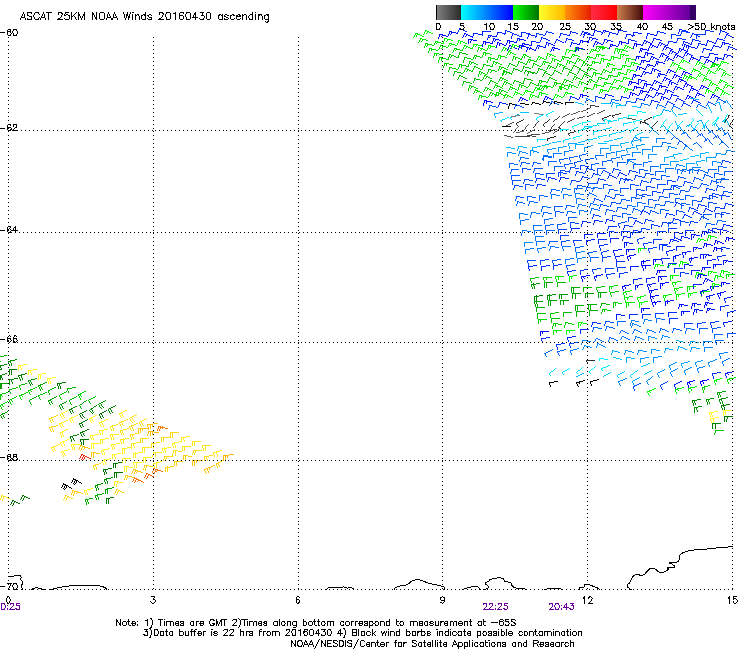Viewport: 740px width, 650px height.
Task: Select the cyan-blue 5-15 knots legend segment
Action: tap(487, 12)
